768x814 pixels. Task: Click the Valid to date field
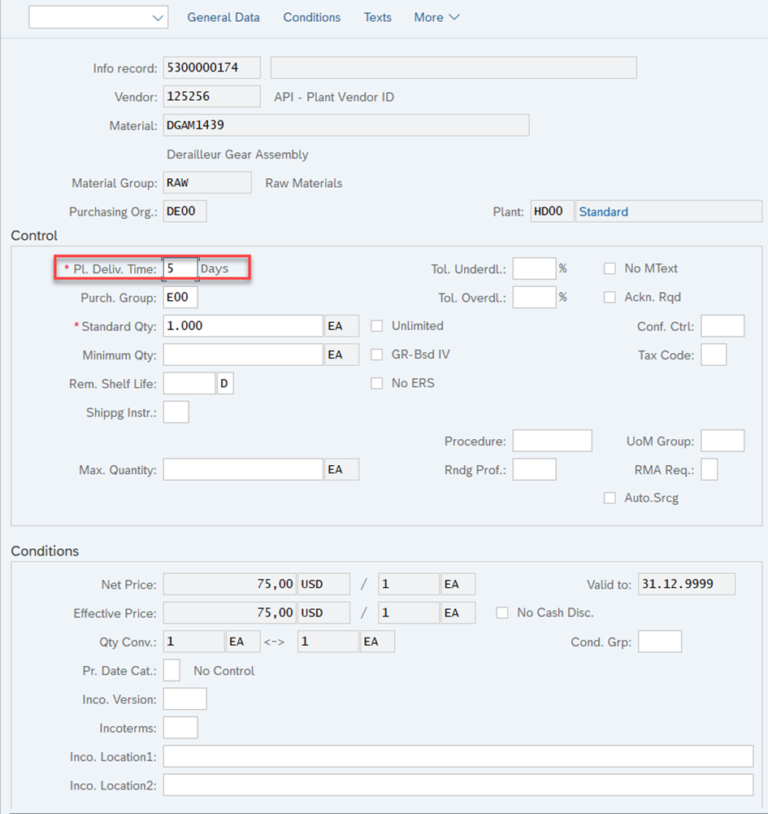[686, 583]
